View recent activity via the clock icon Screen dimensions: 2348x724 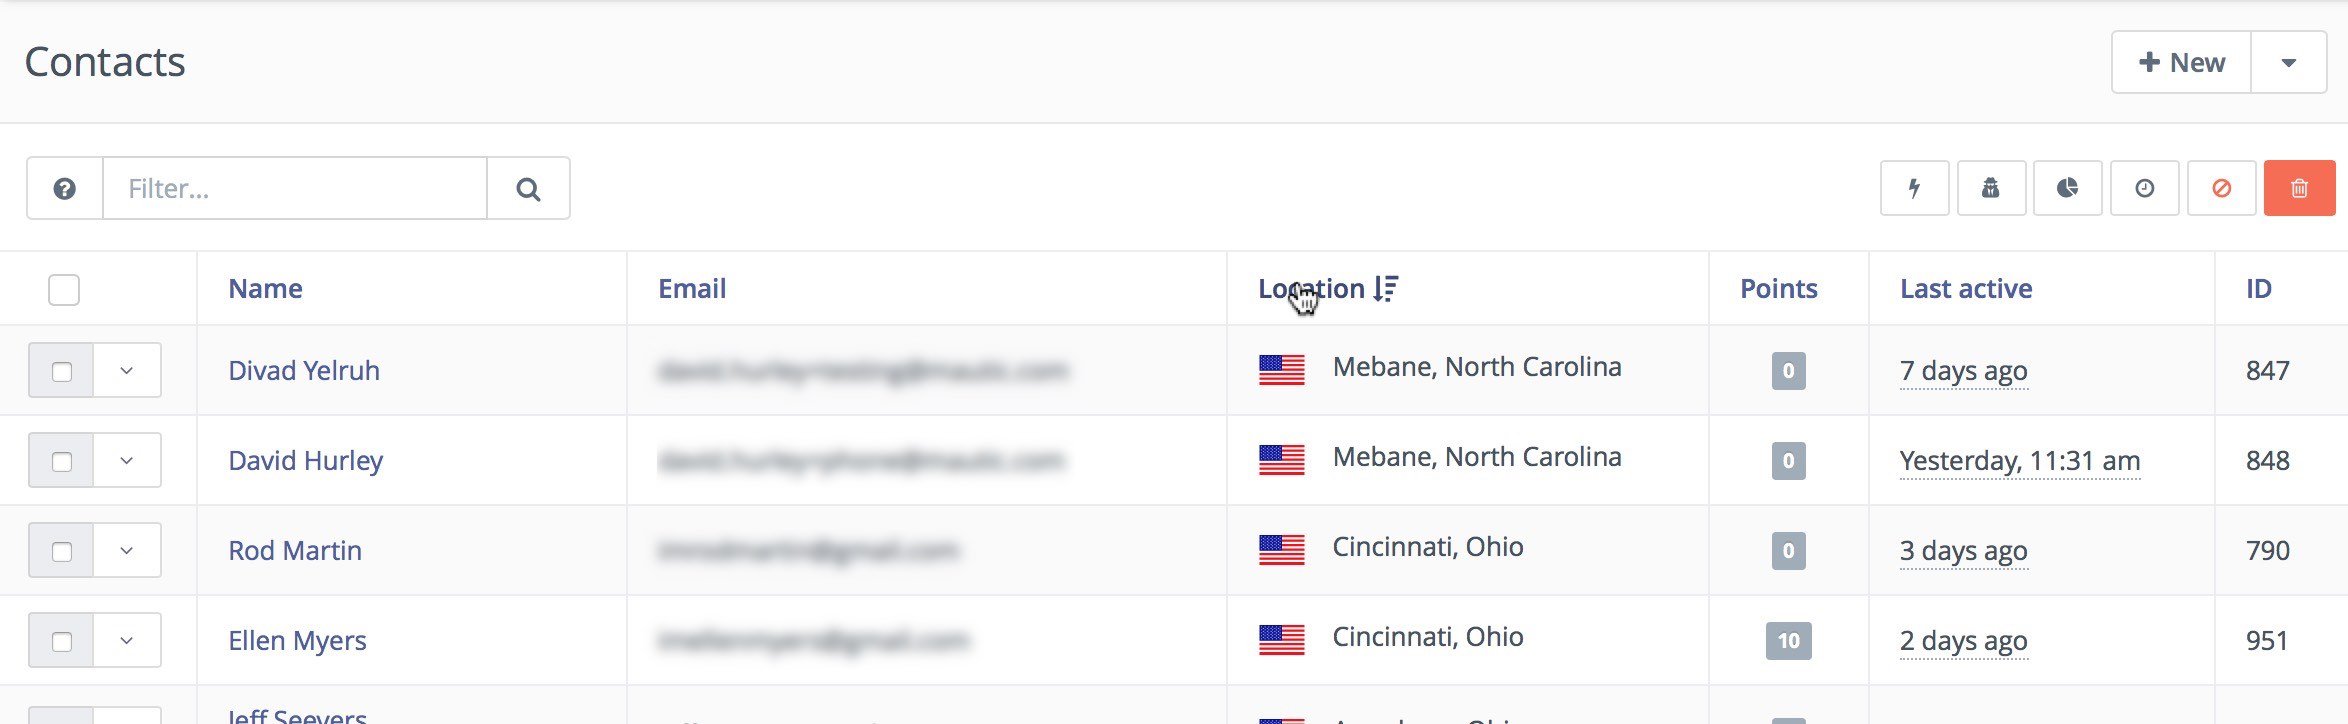(2144, 188)
